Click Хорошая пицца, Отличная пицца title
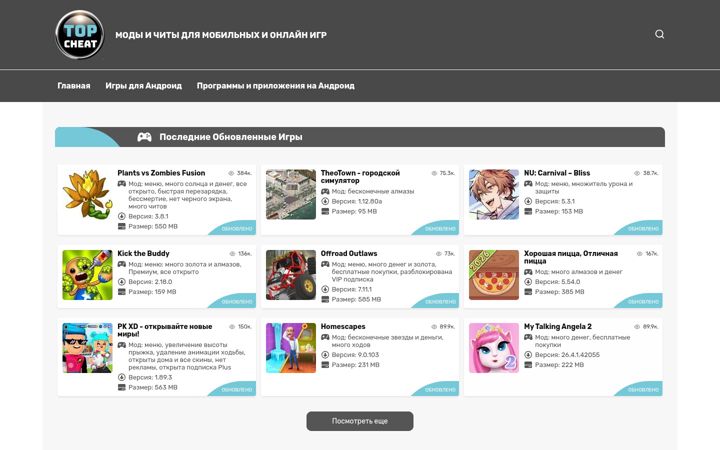Image resolution: width=720 pixels, height=450 pixels. tap(571, 257)
